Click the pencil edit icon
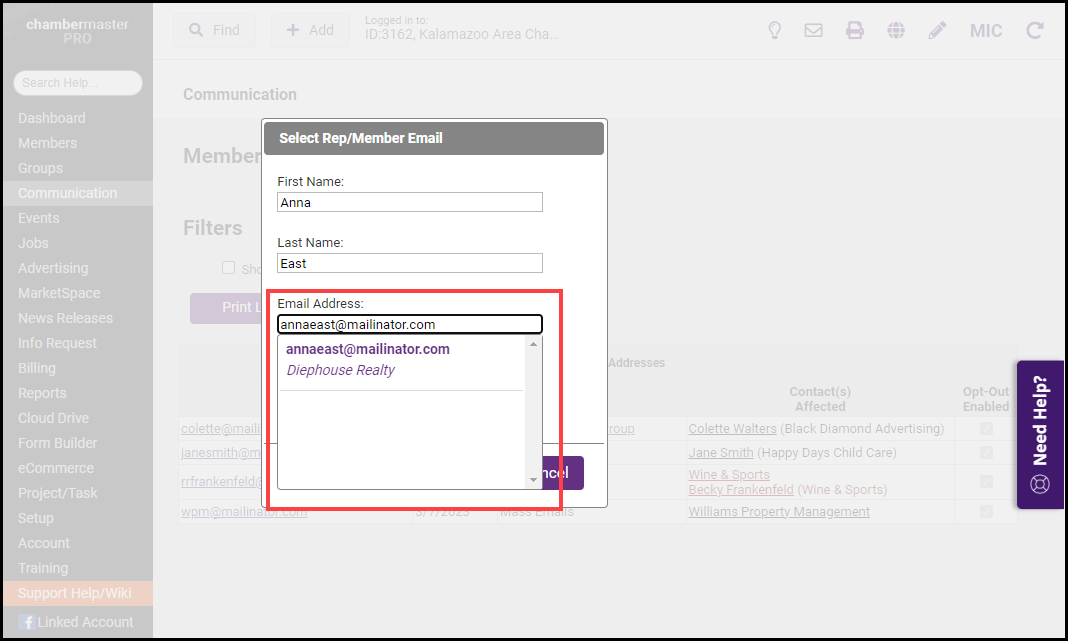Image resolution: width=1068 pixels, height=641 pixels. pyautogui.click(x=937, y=30)
